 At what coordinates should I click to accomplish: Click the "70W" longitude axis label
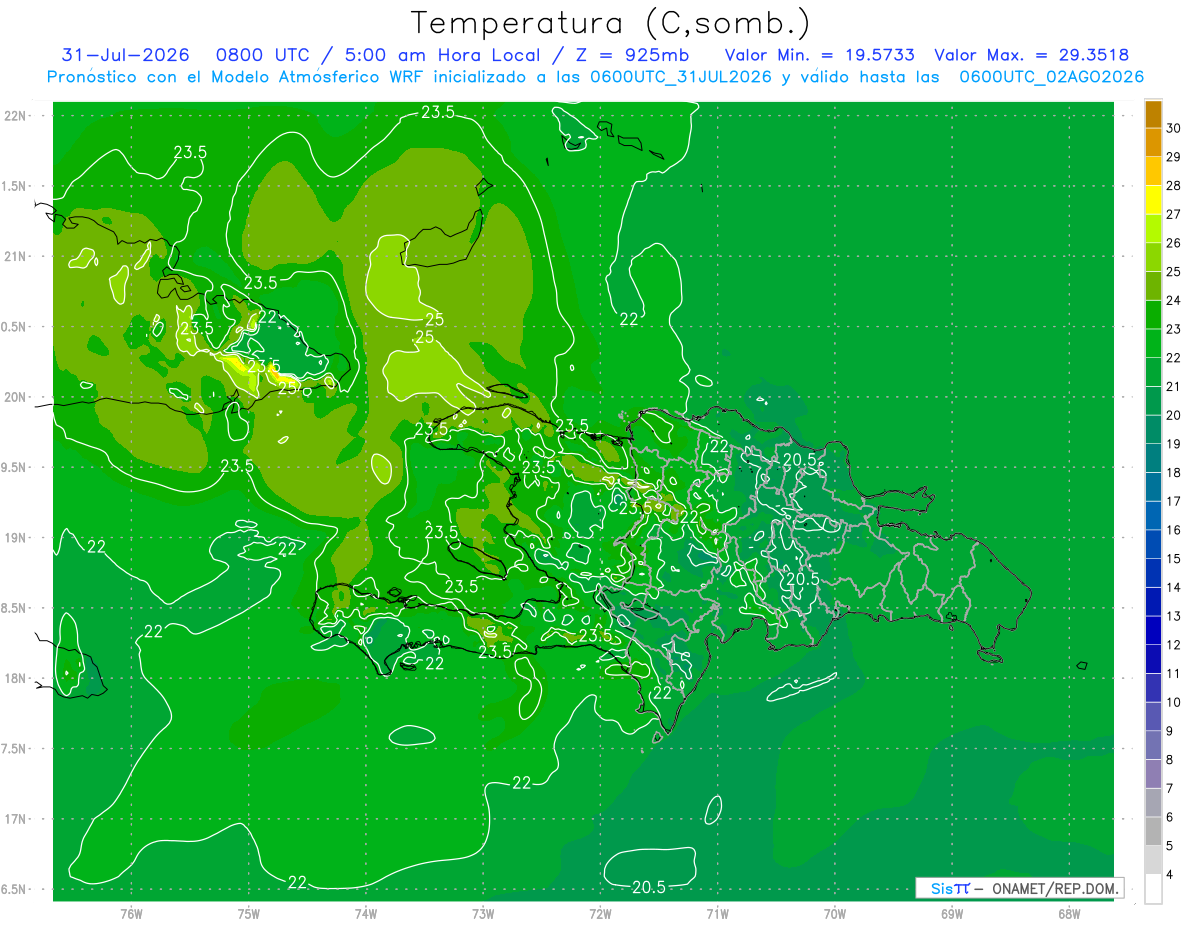pos(835,913)
